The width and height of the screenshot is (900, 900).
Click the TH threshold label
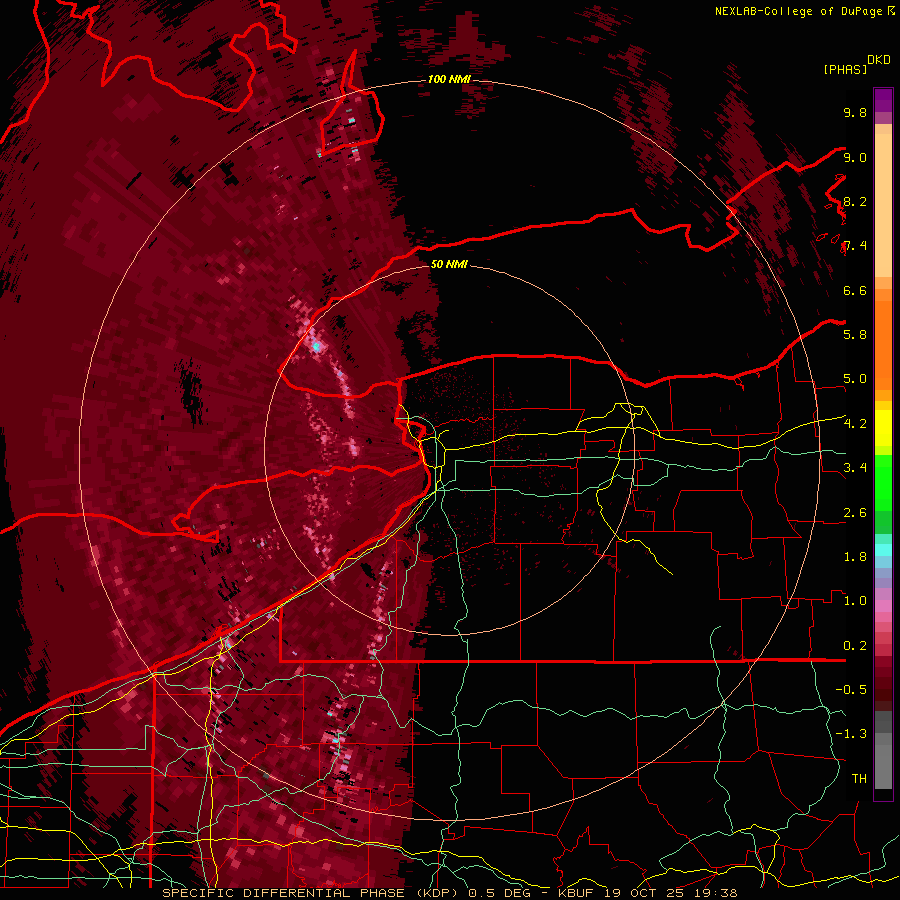[859, 779]
